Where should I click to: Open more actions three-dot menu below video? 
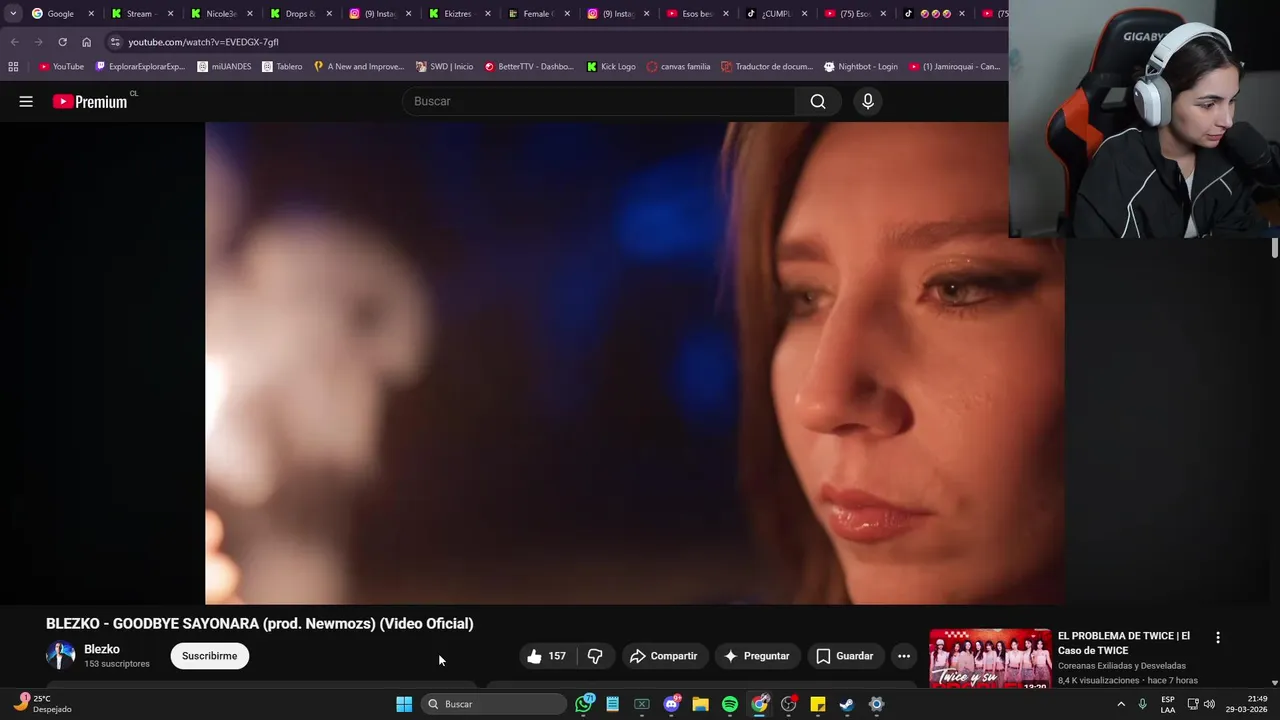904,656
